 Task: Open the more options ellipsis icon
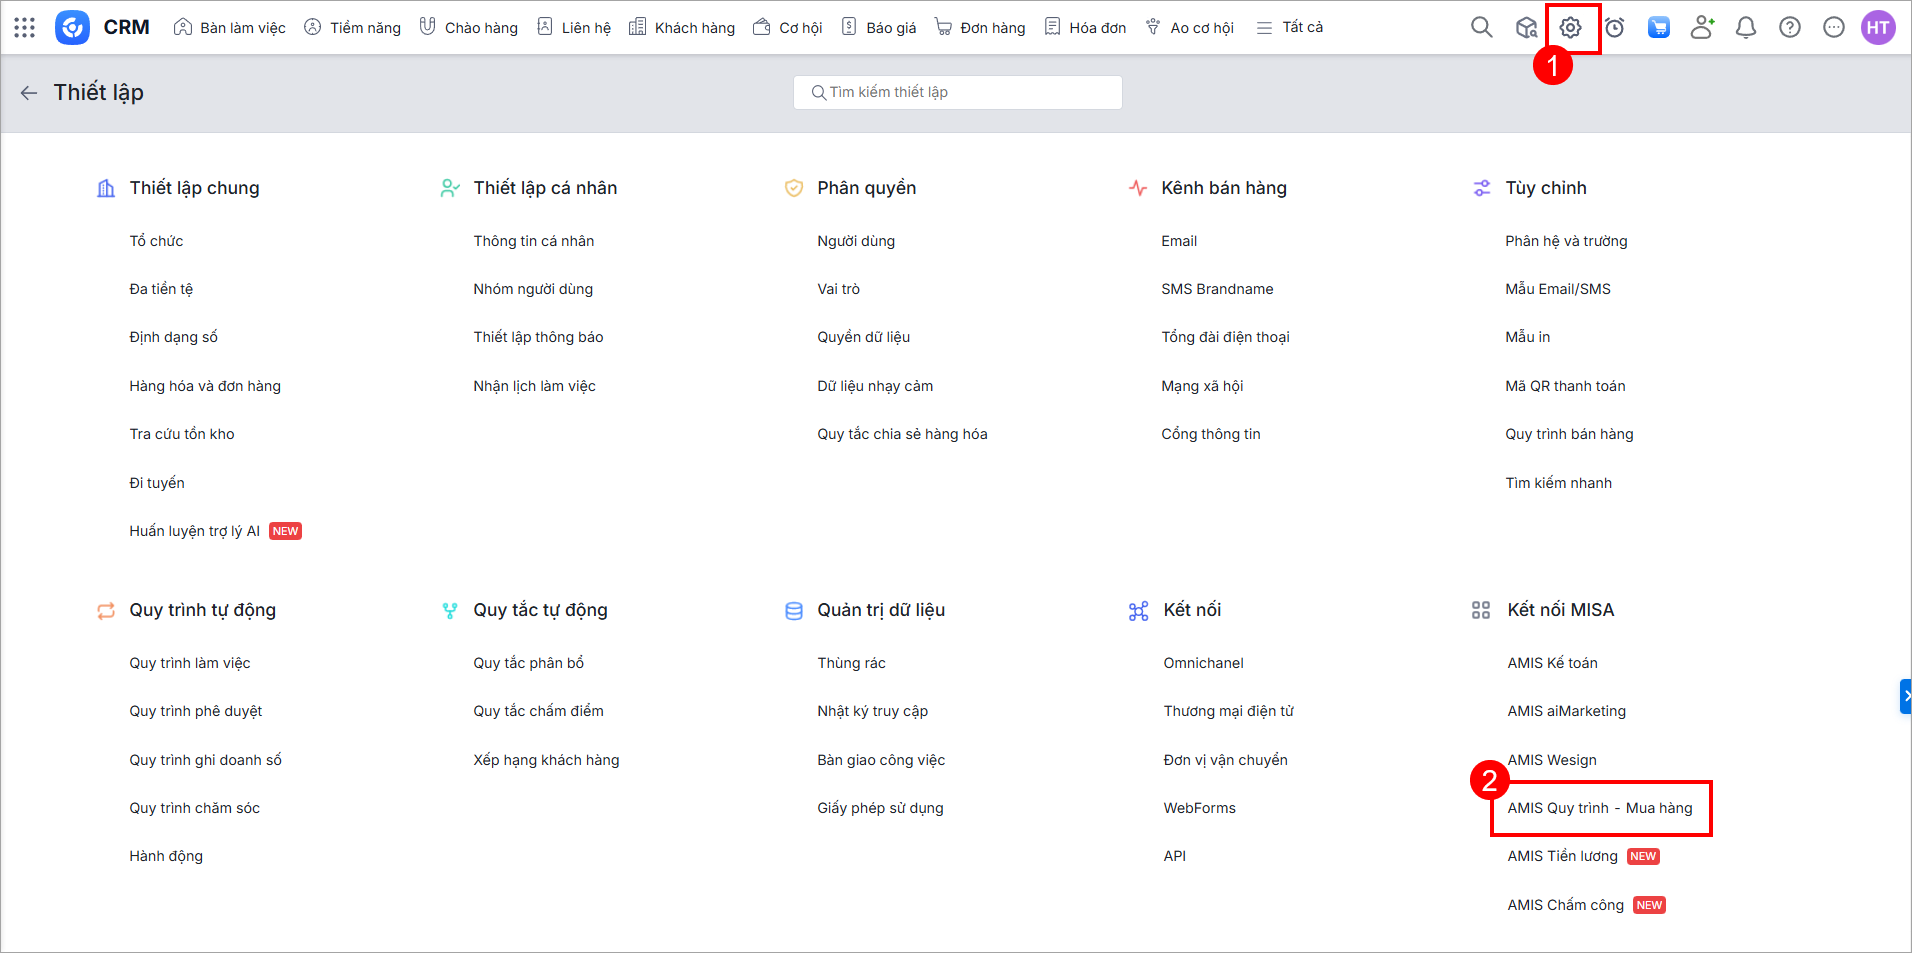point(1834,28)
